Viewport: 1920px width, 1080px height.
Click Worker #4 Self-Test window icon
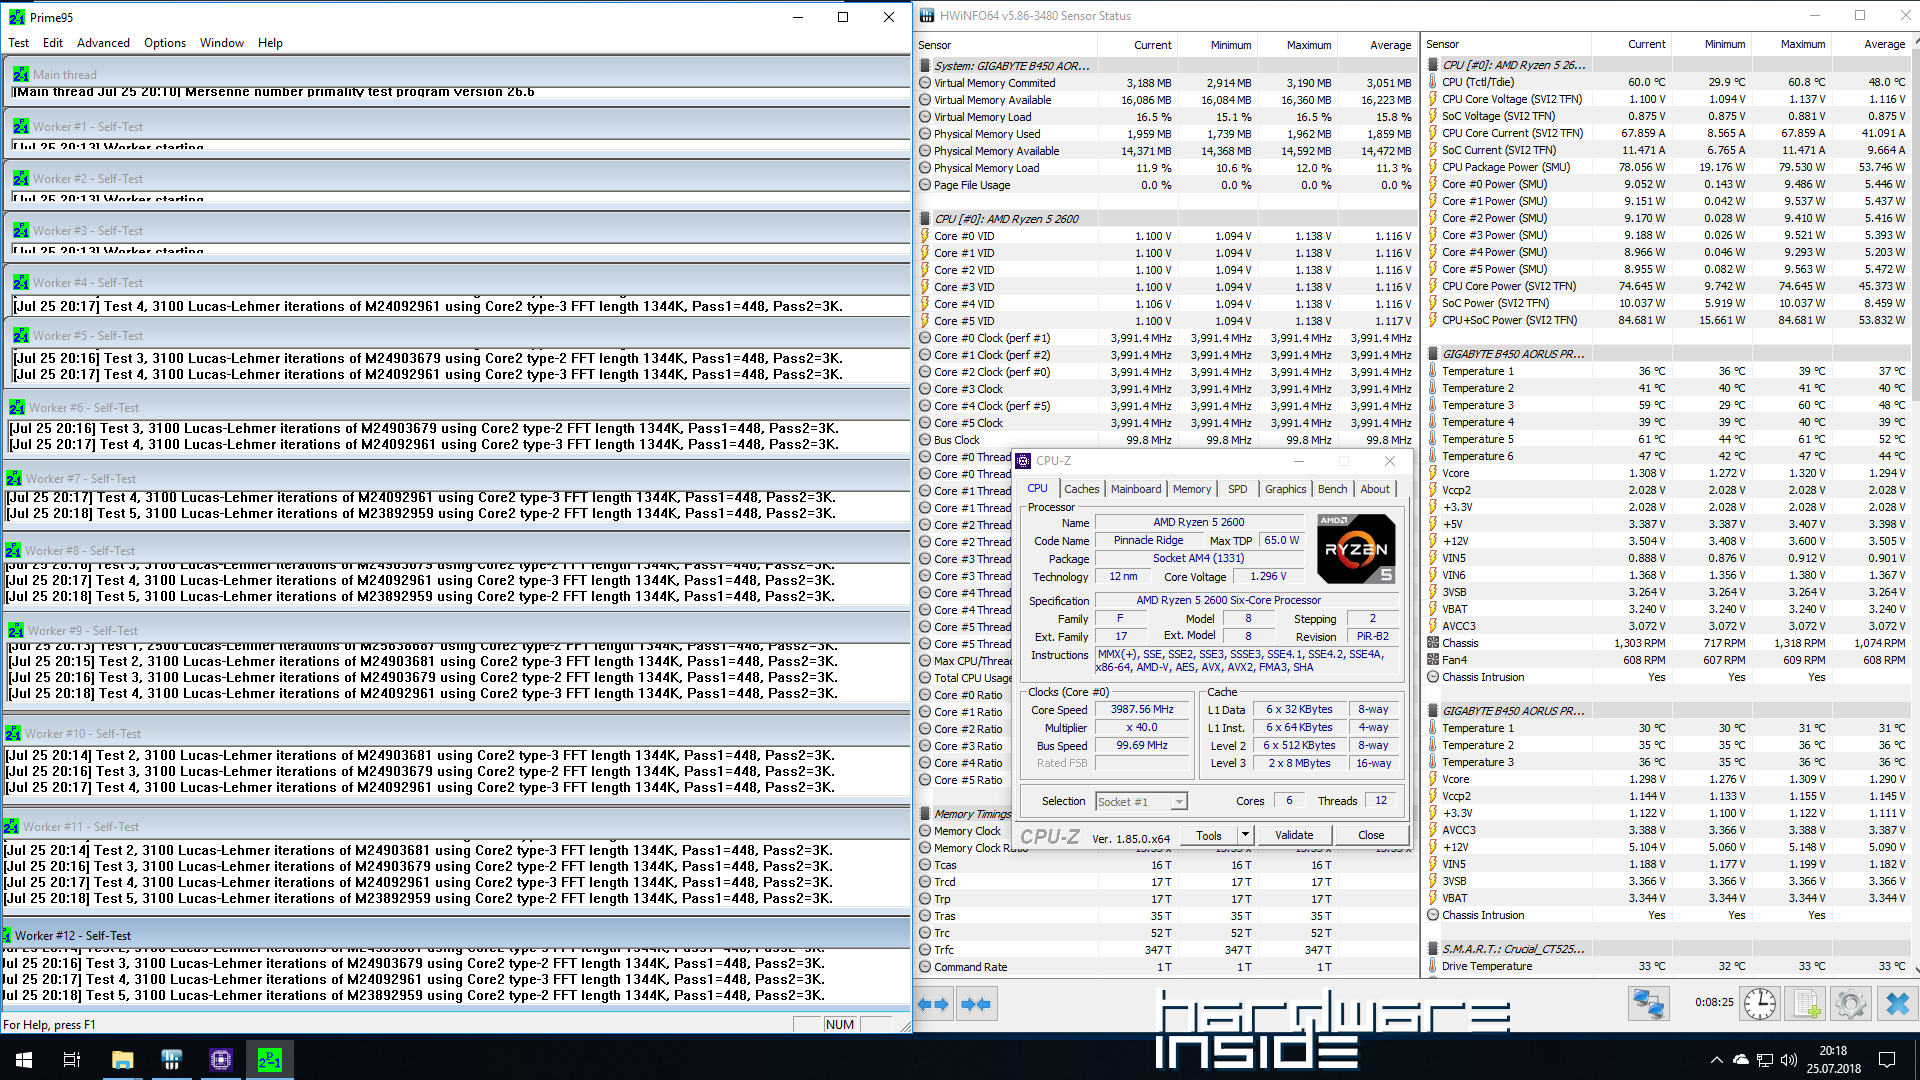pos(21,282)
